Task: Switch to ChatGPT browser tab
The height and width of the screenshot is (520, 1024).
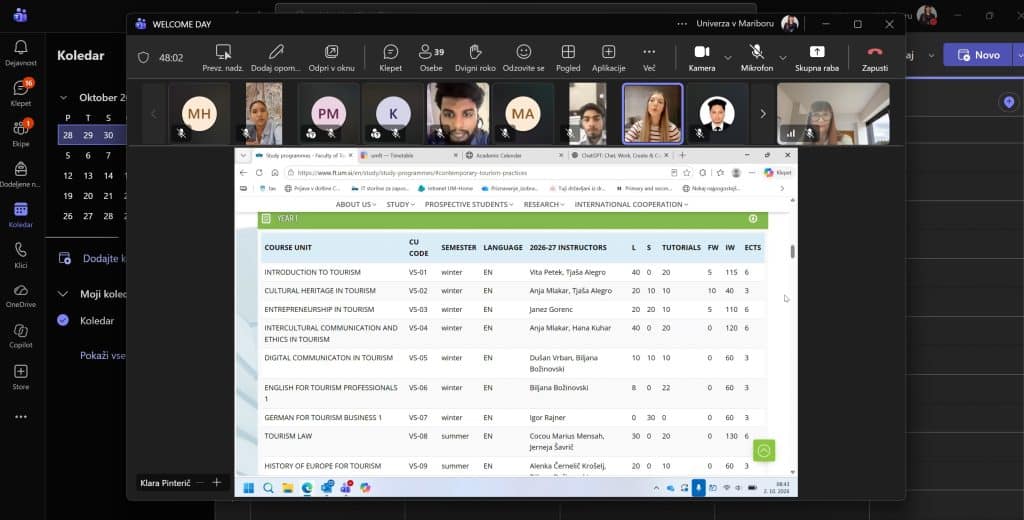Action: (x=619, y=155)
